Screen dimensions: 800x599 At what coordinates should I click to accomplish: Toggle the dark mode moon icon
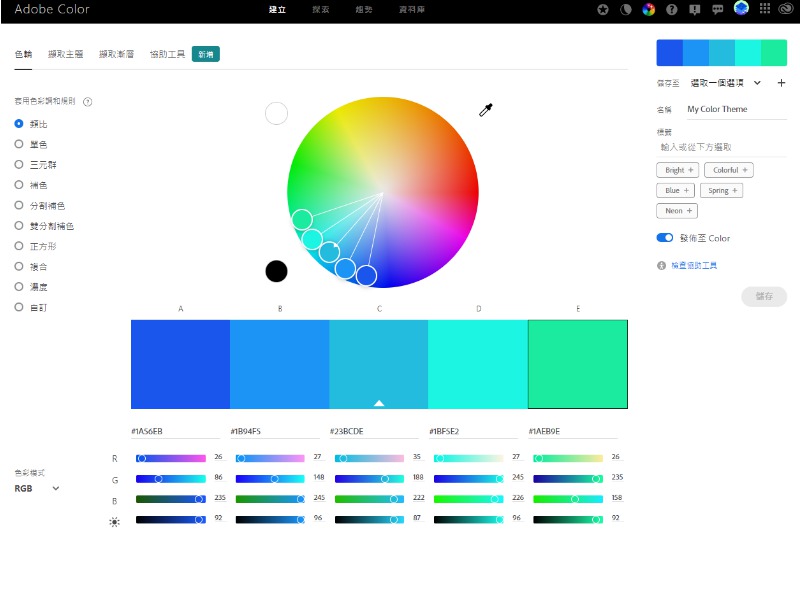[626, 10]
